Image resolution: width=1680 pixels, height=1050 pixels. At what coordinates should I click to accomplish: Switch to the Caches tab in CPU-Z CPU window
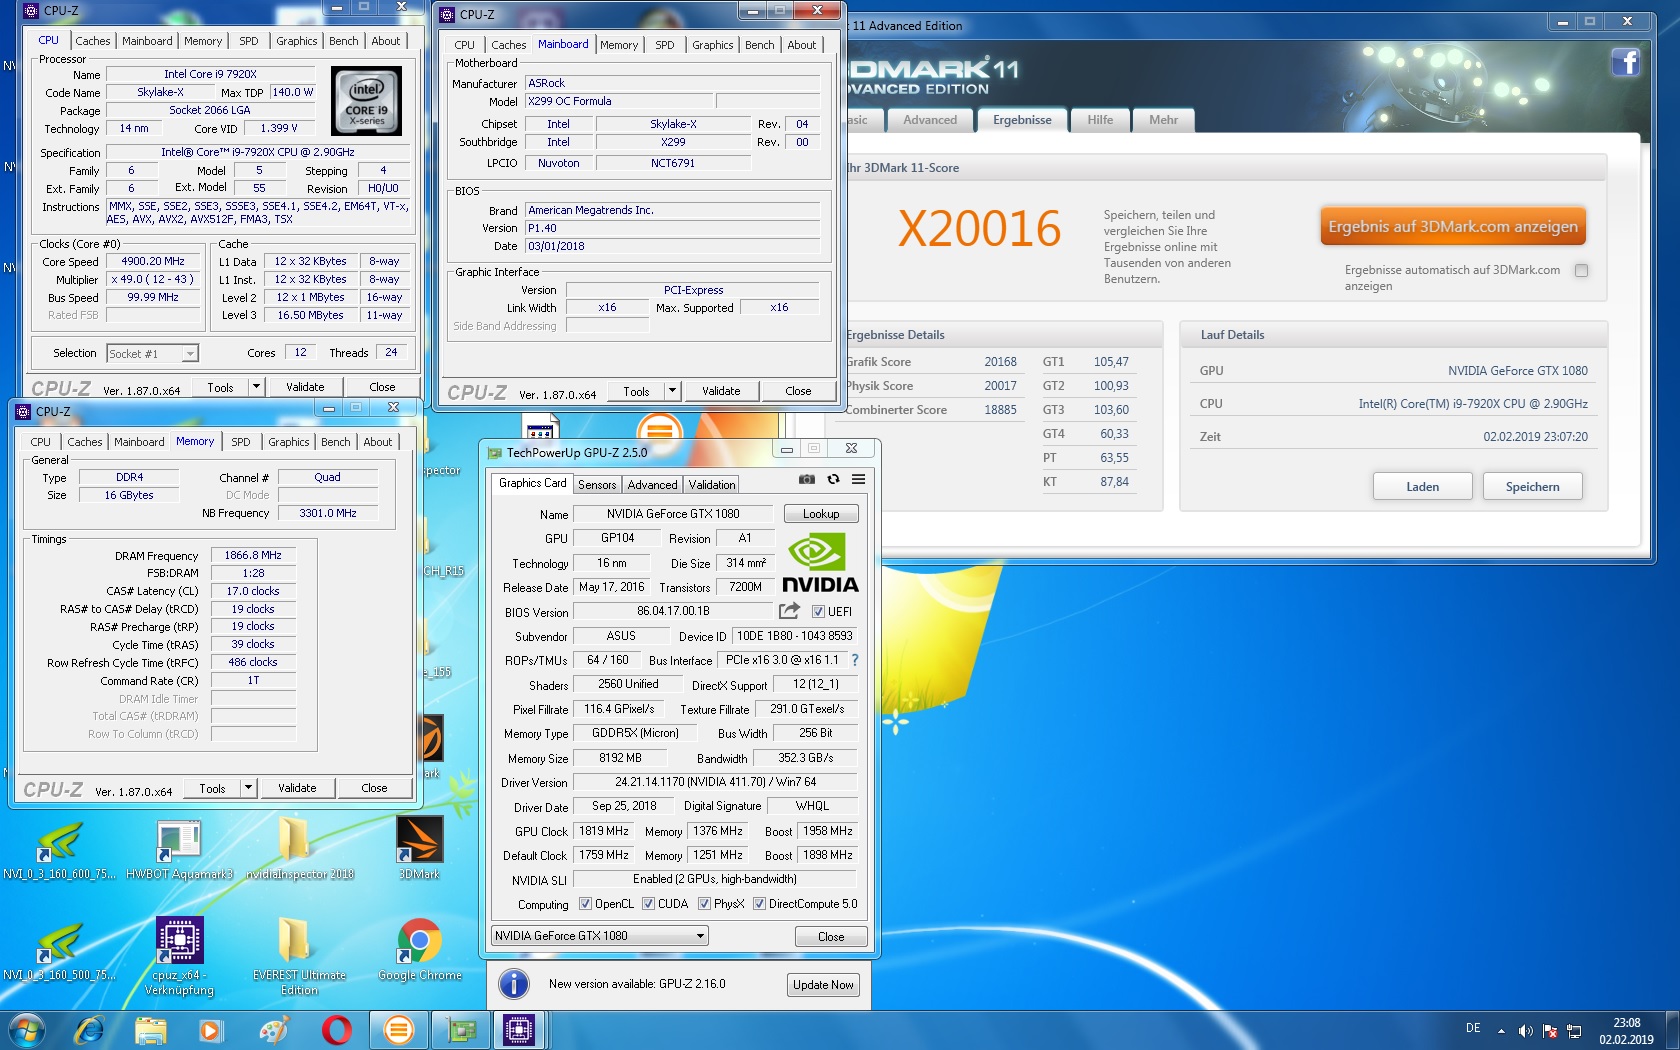pos(93,41)
